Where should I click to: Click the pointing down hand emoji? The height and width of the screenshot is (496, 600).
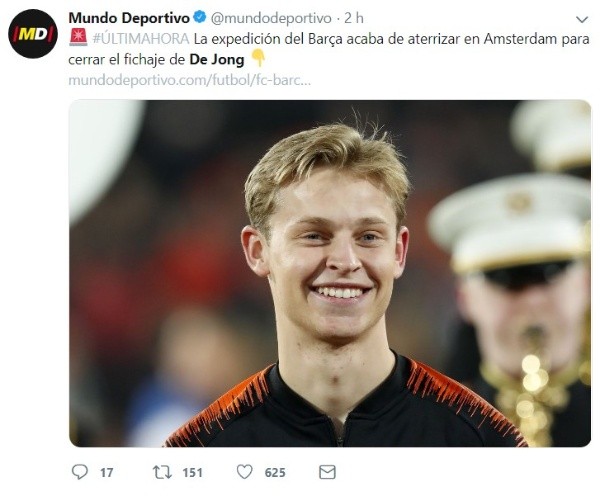258,58
